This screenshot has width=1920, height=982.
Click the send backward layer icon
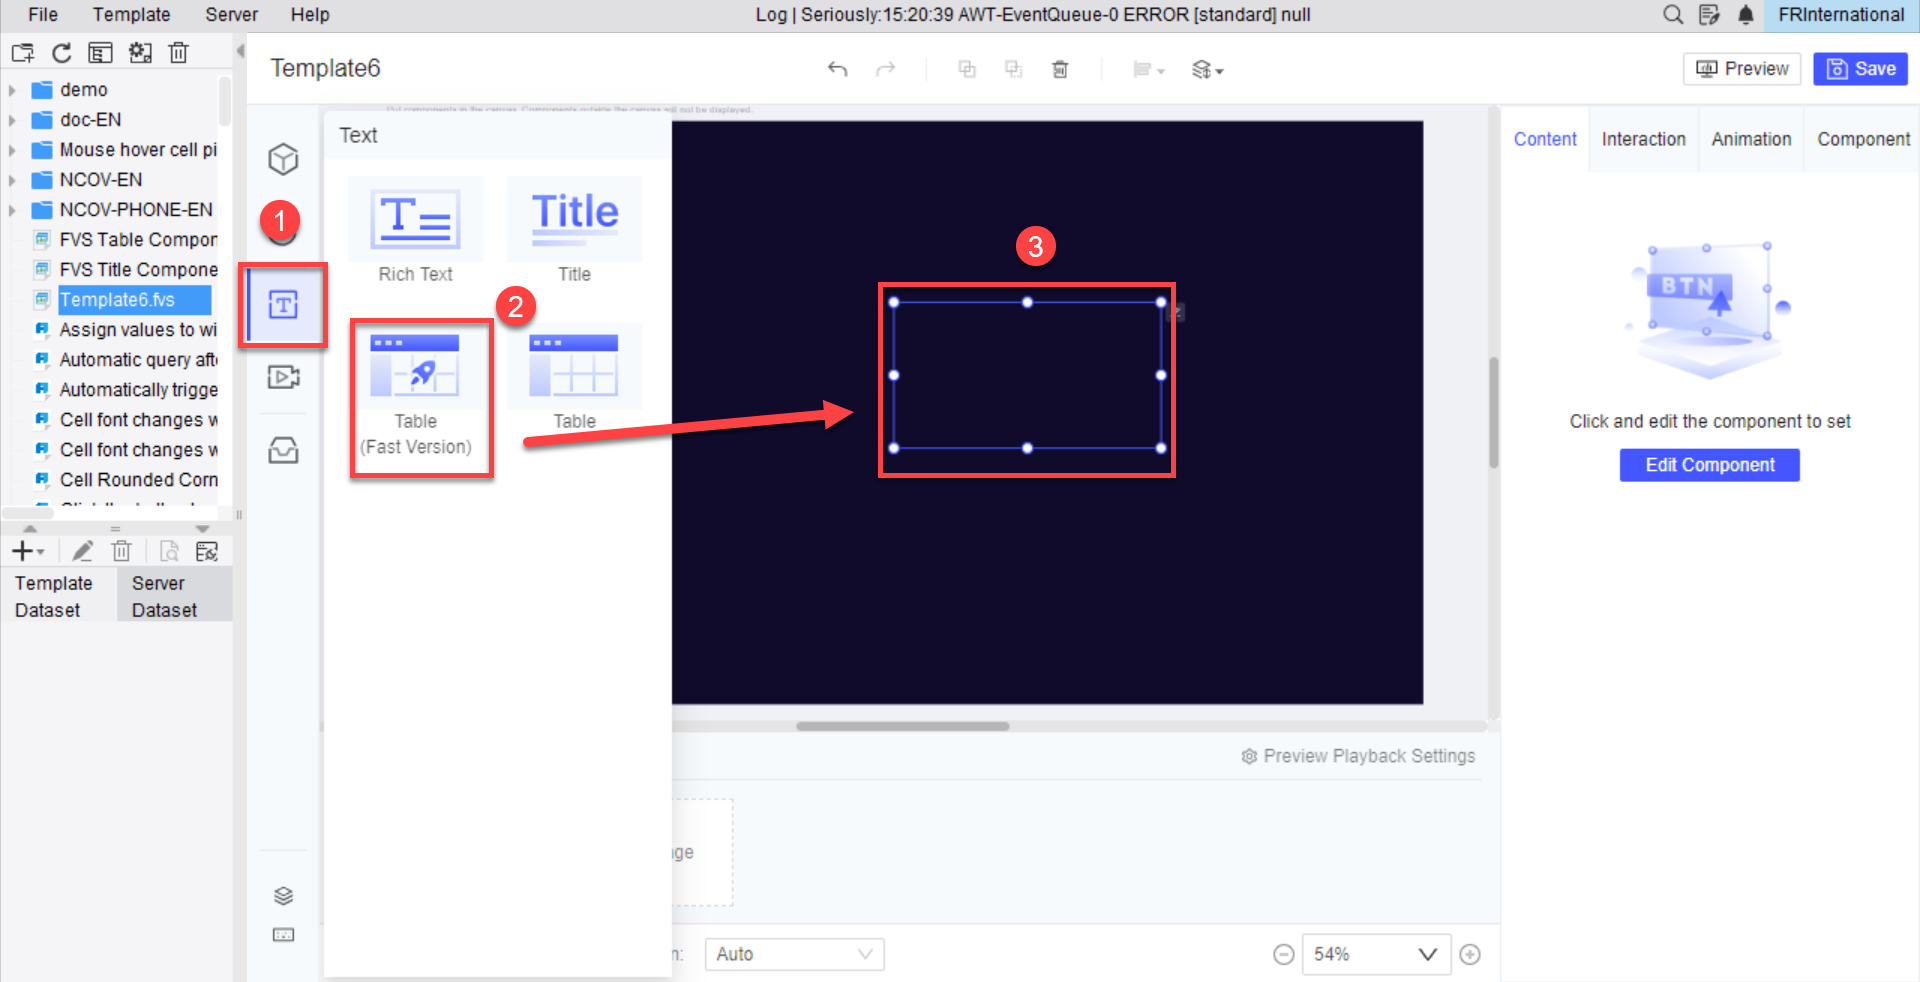[x=1013, y=69]
